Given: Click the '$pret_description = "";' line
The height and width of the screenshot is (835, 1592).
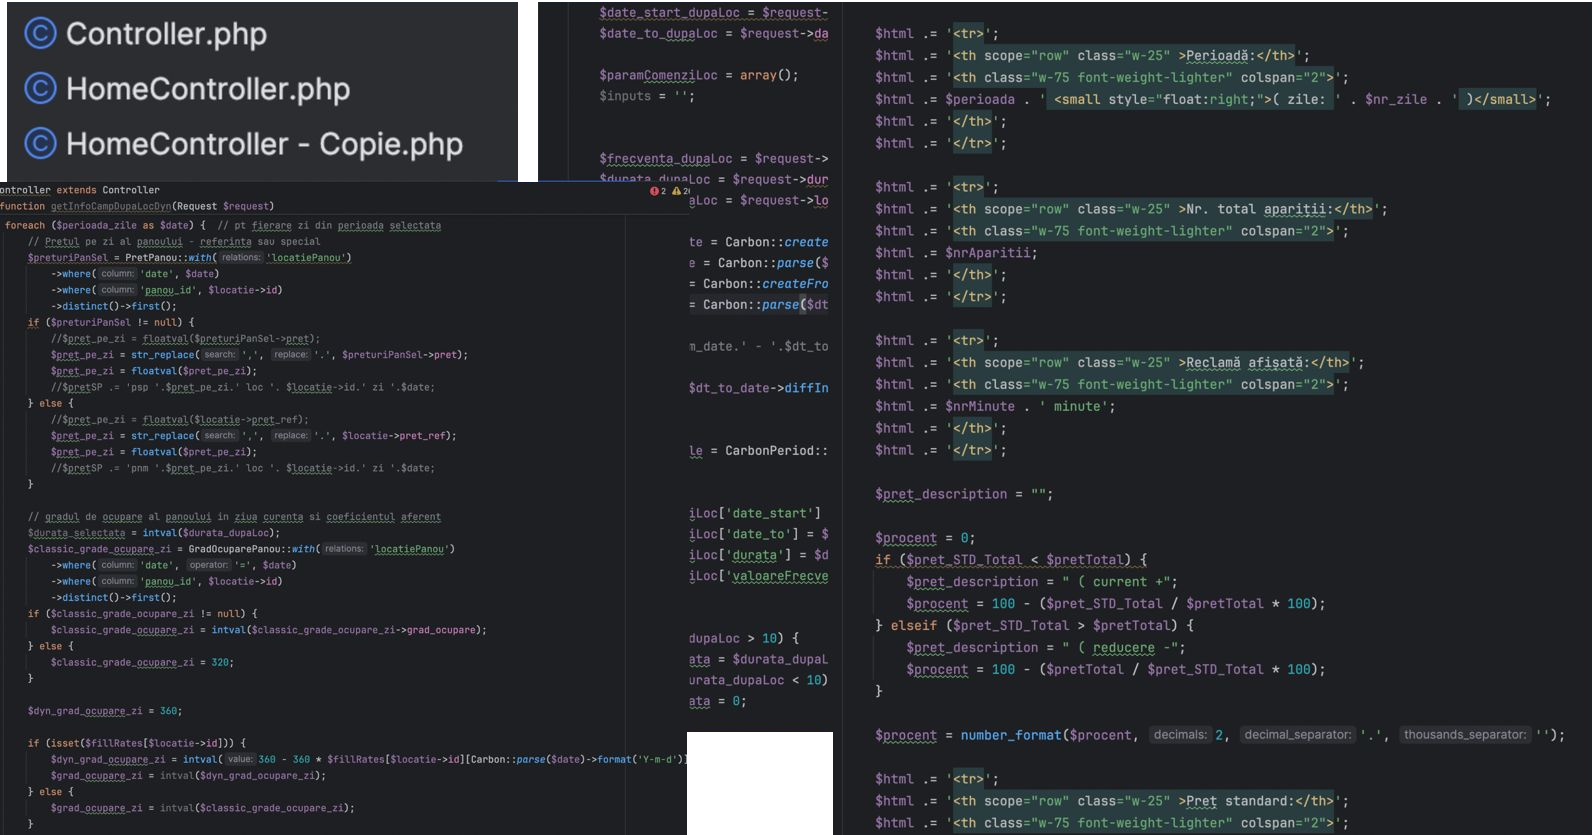Looking at the screenshot, I should pos(964,495).
